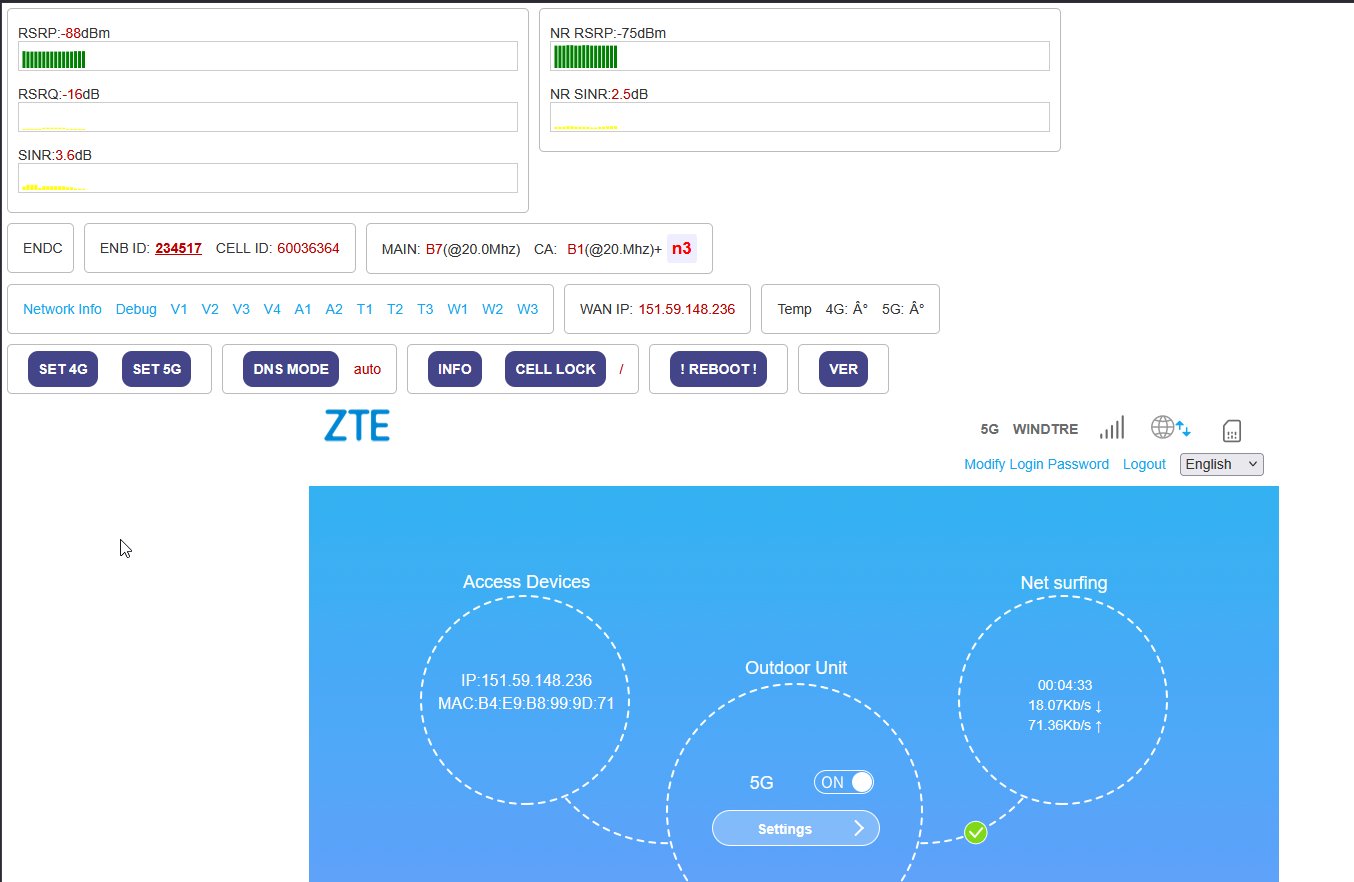Open Outdoor Unit Settings
Image resolution: width=1354 pixels, height=882 pixels.
coord(796,828)
